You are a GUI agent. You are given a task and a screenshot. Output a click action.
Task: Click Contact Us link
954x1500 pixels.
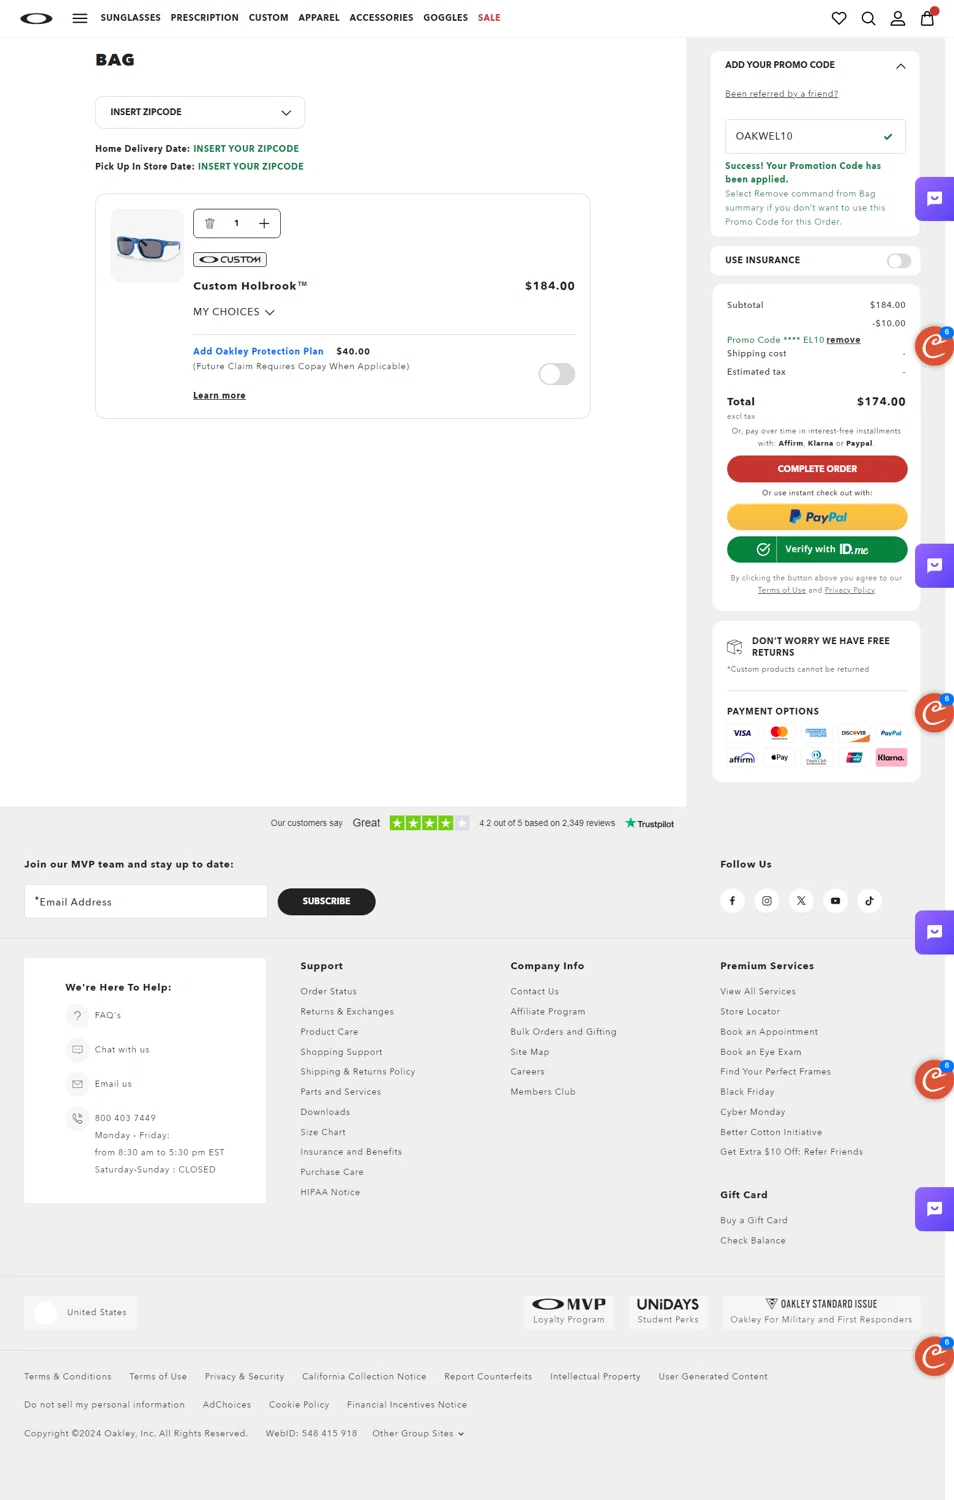pyautogui.click(x=534, y=991)
